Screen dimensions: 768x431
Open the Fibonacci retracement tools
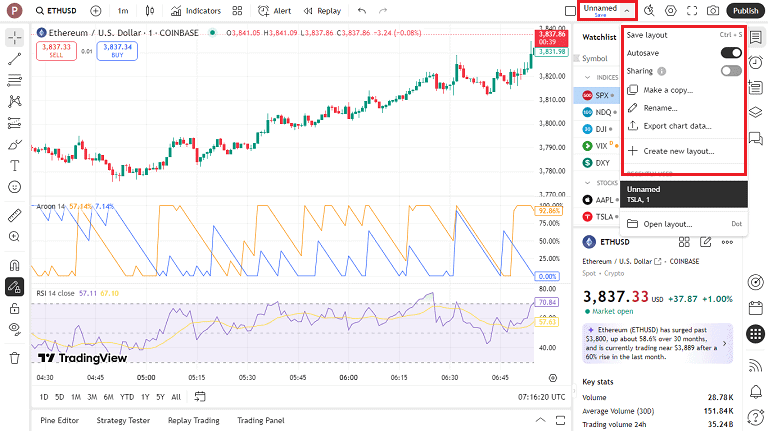point(15,80)
